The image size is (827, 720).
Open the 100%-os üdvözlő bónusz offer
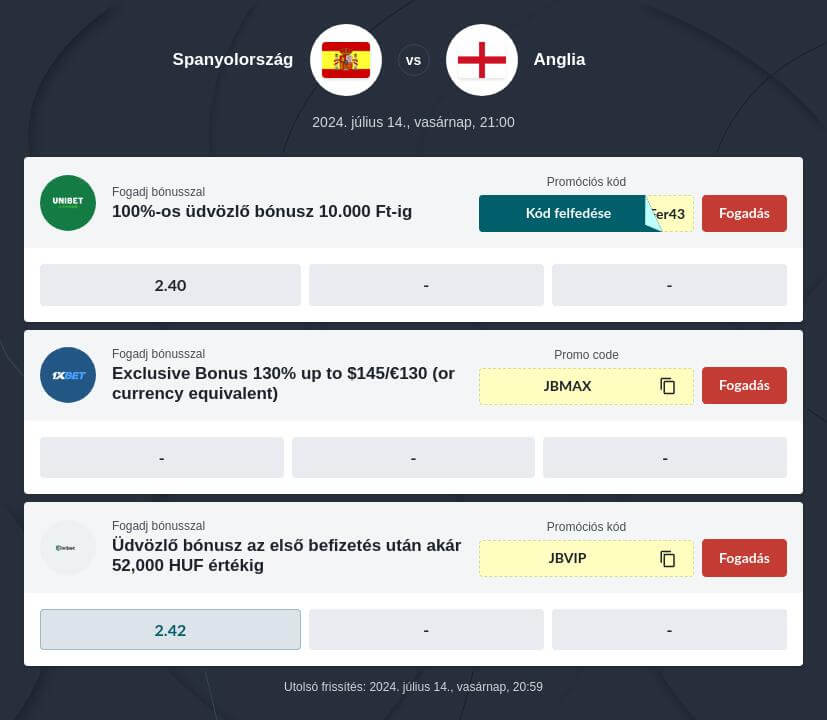coord(262,212)
